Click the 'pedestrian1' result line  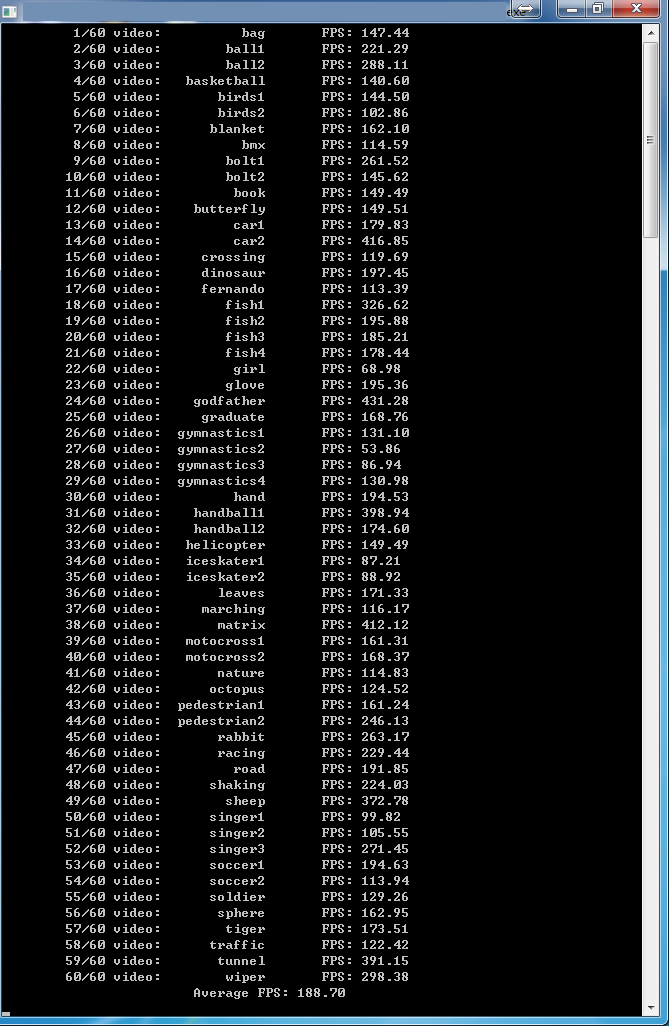click(237, 705)
